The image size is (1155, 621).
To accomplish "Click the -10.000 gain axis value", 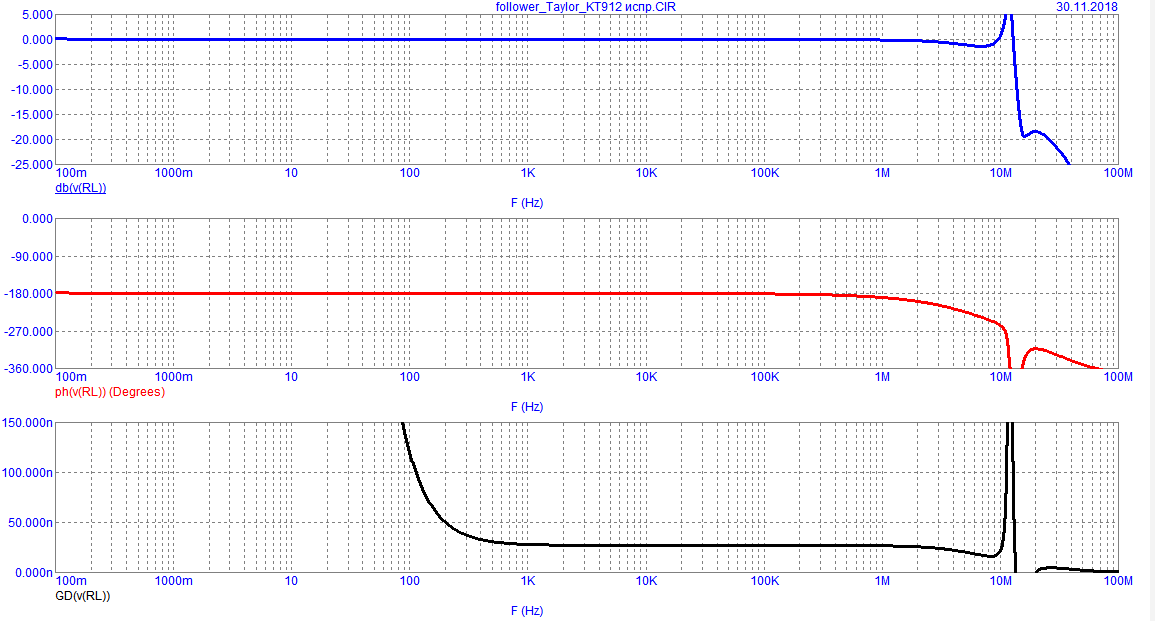I will pyautogui.click(x=32, y=90).
